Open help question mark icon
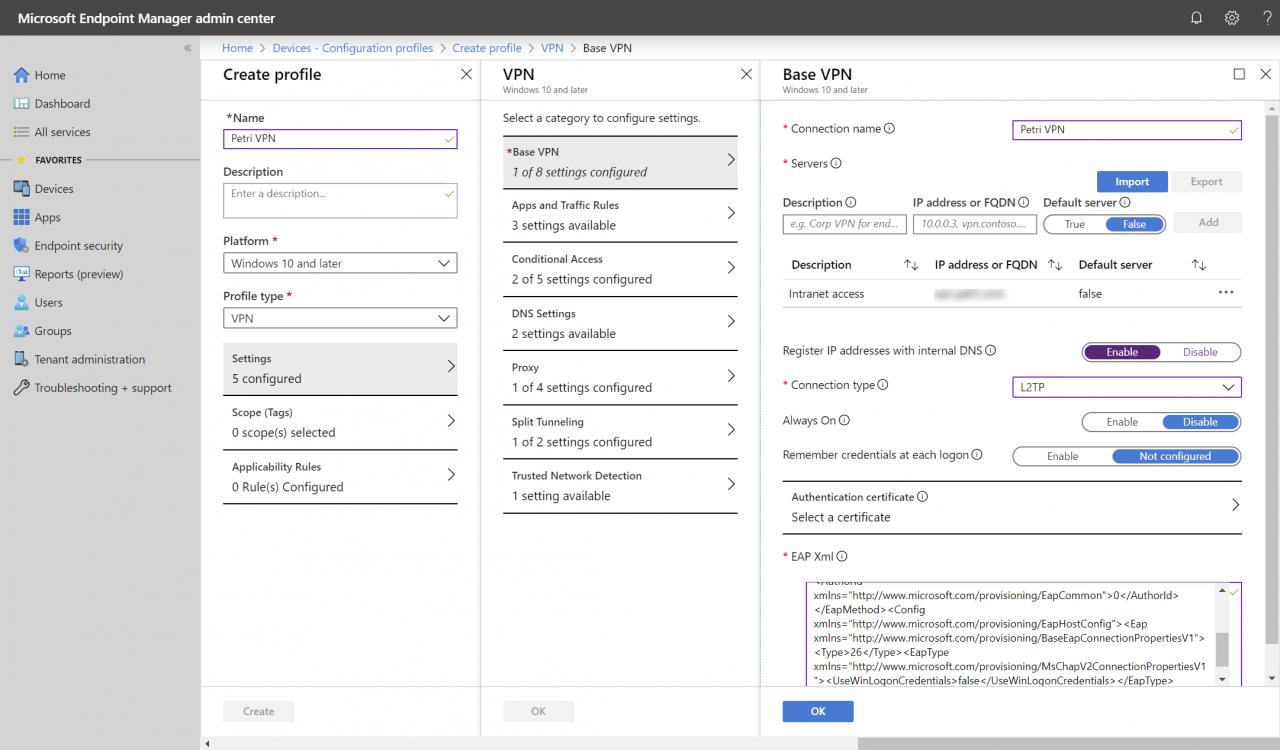The image size is (1280, 750). [x=1267, y=18]
